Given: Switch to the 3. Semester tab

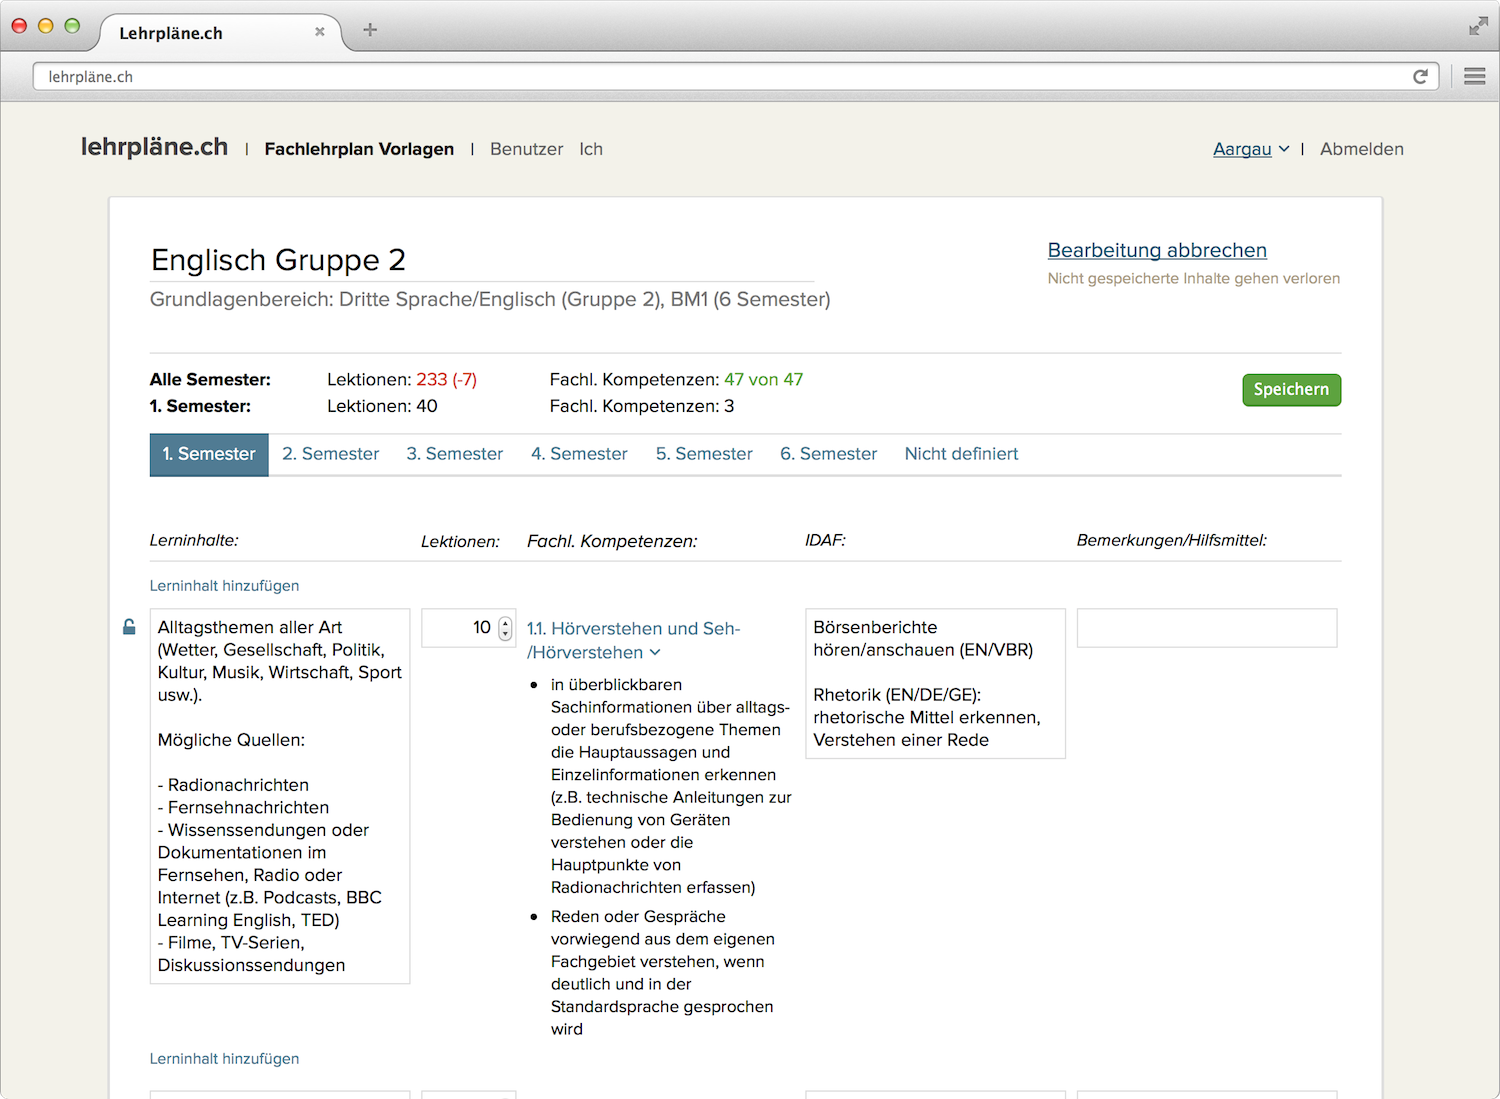Looking at the screenshot, I should coord(455,454).
